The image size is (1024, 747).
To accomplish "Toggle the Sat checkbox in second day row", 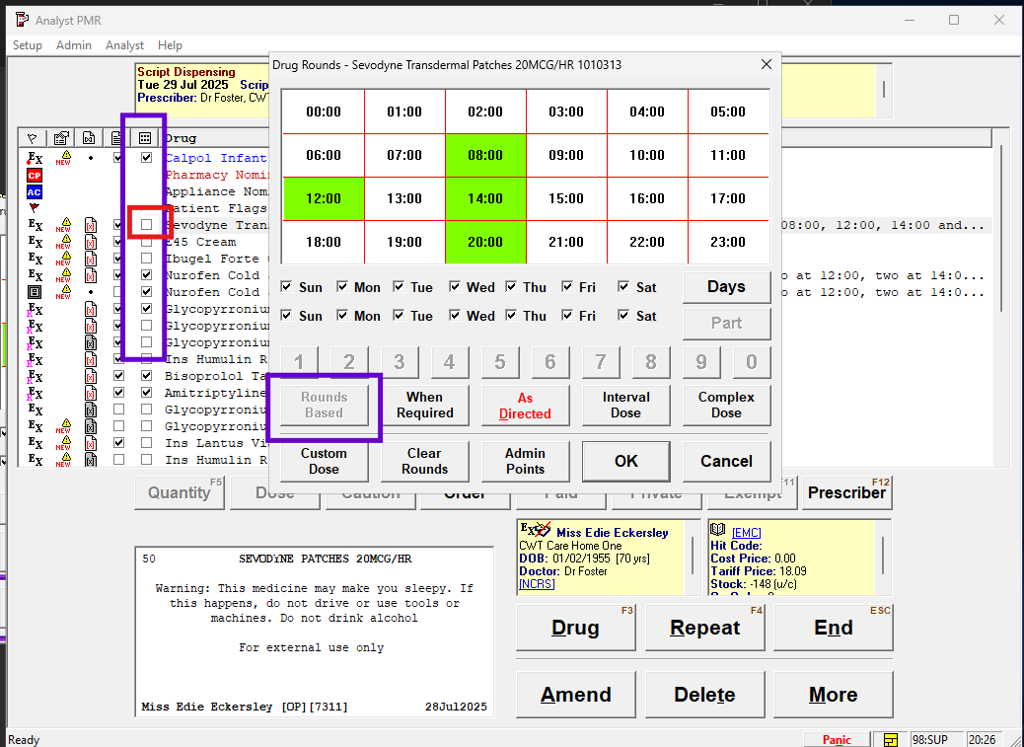I will click(x=624, y=316).
